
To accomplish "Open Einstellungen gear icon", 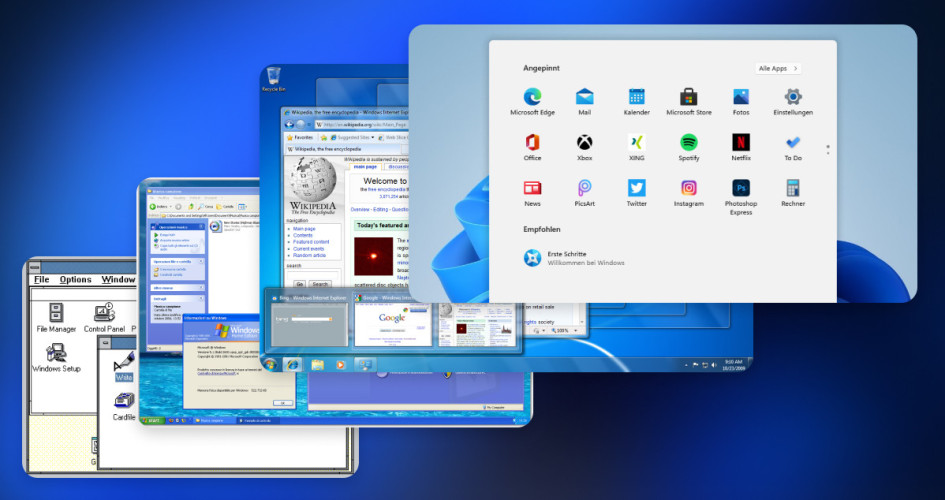I will [793, 102].
